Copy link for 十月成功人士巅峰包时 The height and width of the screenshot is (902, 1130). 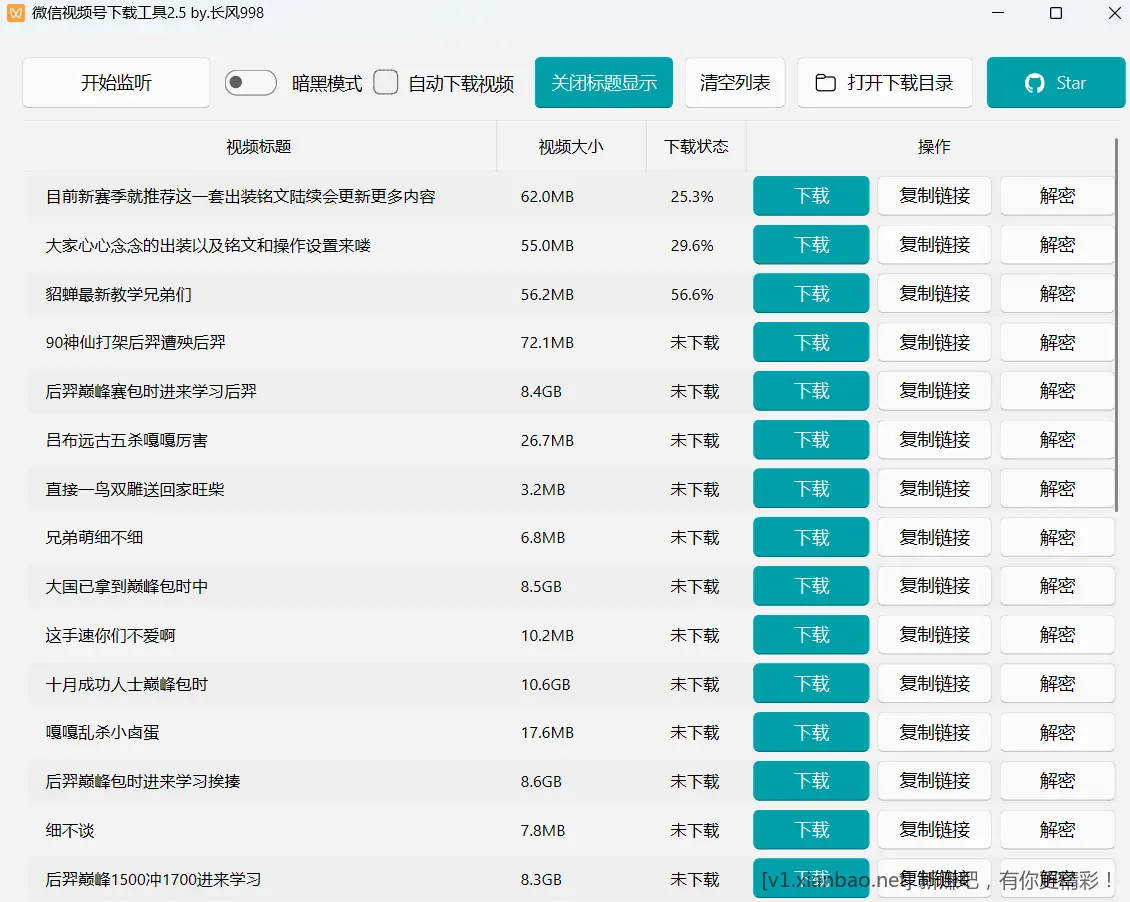(934, 684)
